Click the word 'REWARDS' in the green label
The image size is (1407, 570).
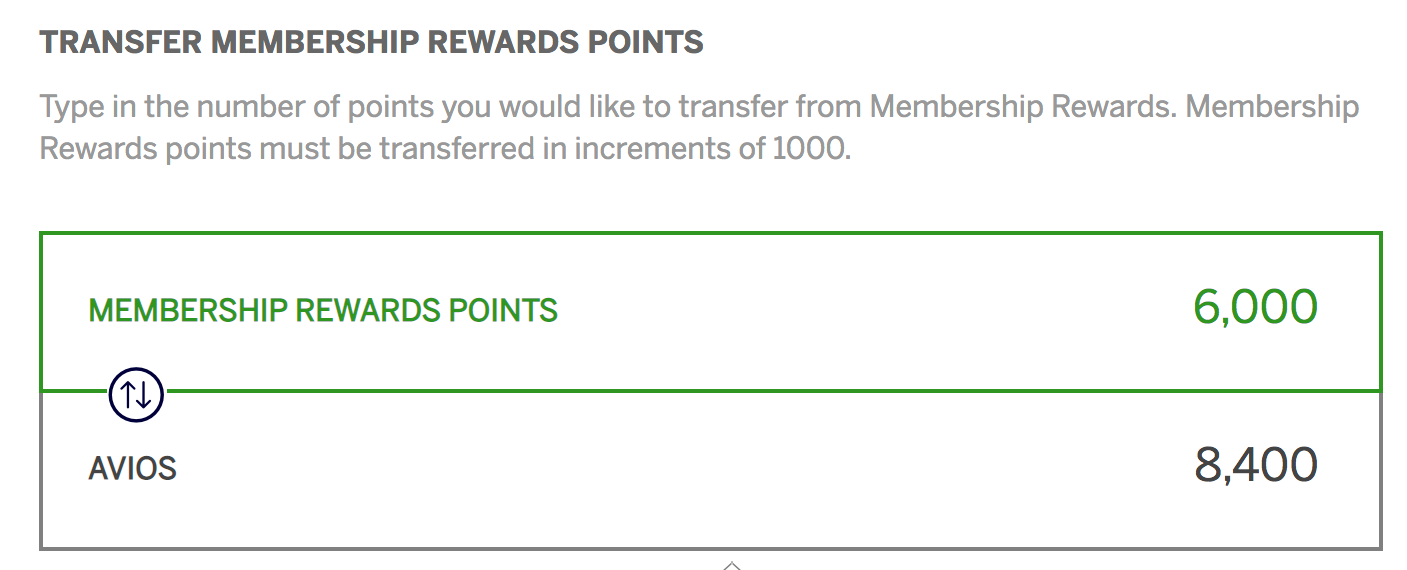(362, 310)
